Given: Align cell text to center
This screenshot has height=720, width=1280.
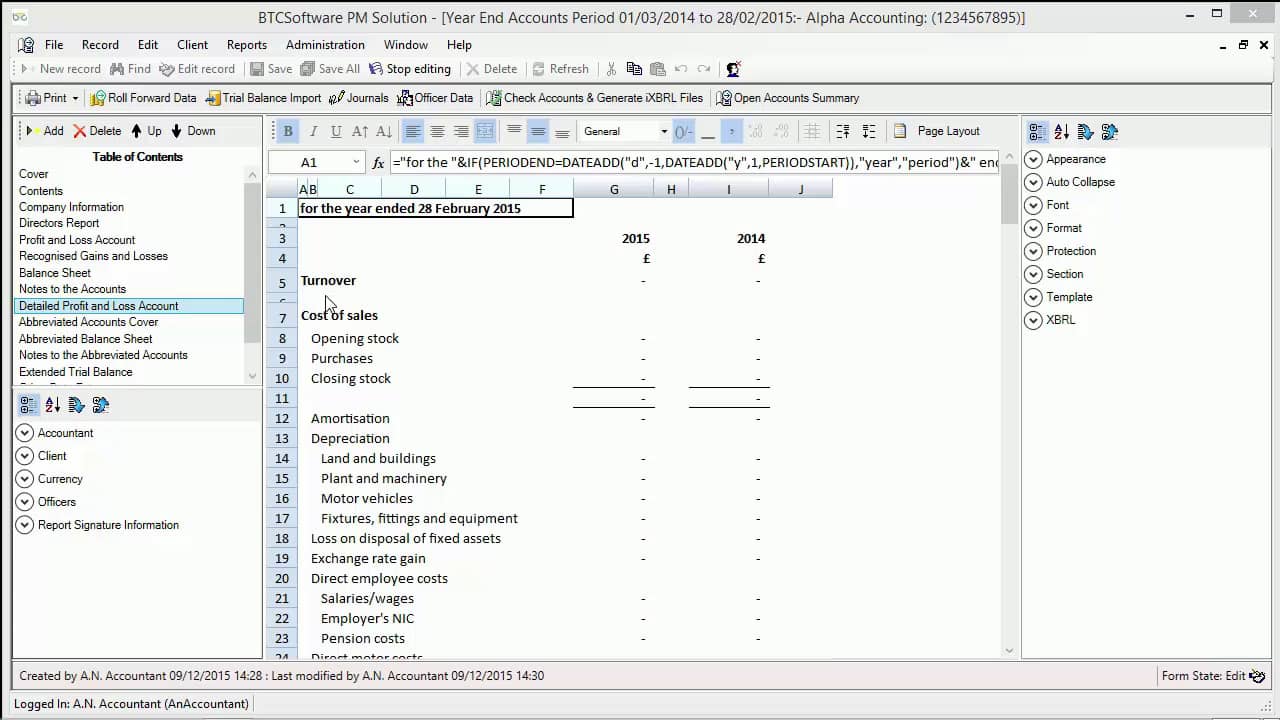Looking at the screenshot, I should (x=437, y=131).
